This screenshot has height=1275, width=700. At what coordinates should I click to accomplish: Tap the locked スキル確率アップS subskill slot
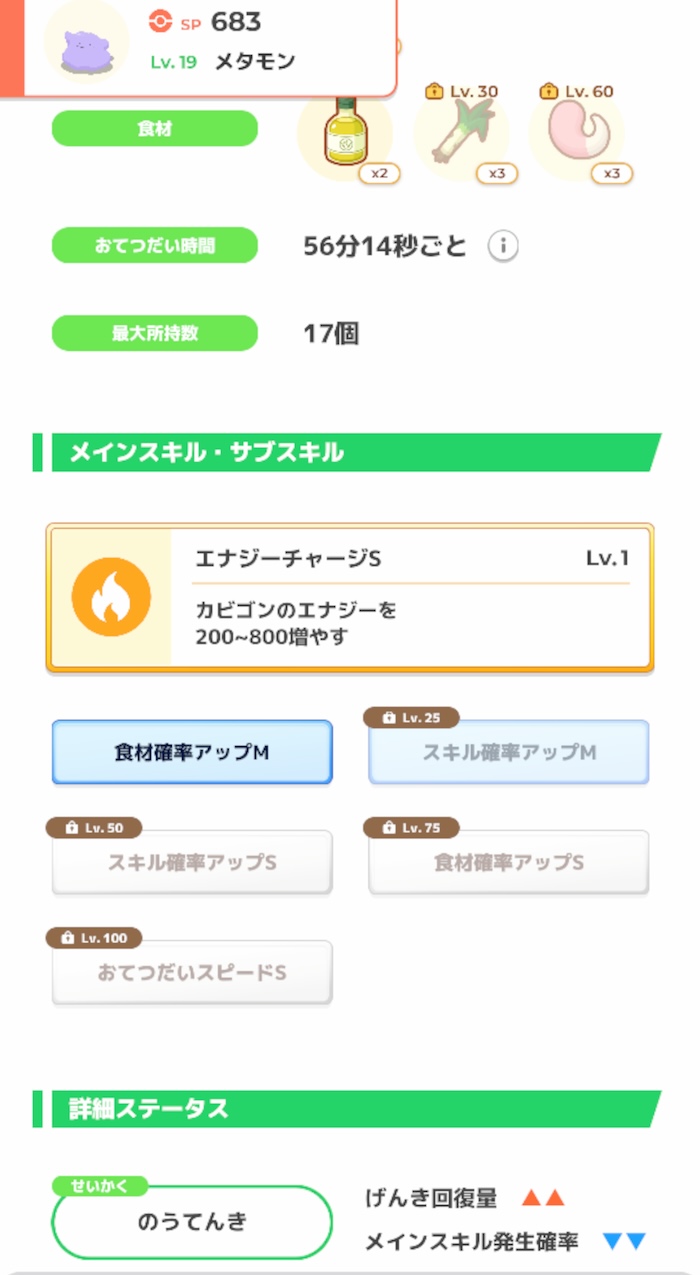point(191,862)
